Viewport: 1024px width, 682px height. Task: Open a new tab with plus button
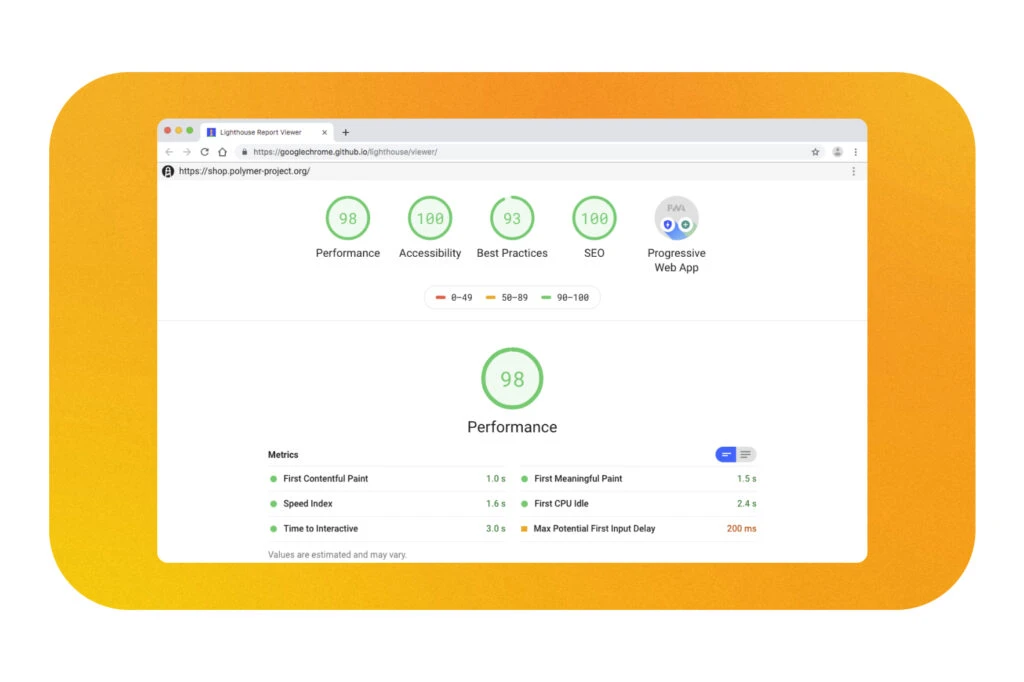(345, 132)
